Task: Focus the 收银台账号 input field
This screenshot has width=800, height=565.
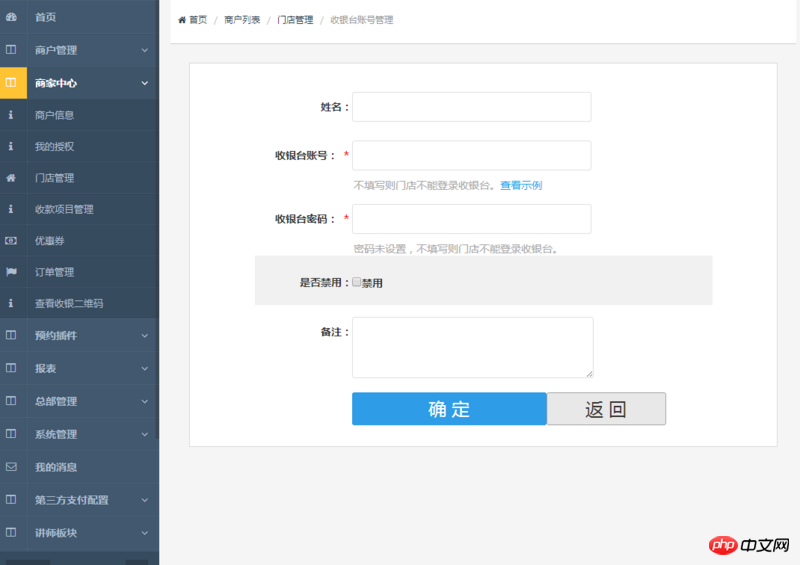Action: coord(471,155)
